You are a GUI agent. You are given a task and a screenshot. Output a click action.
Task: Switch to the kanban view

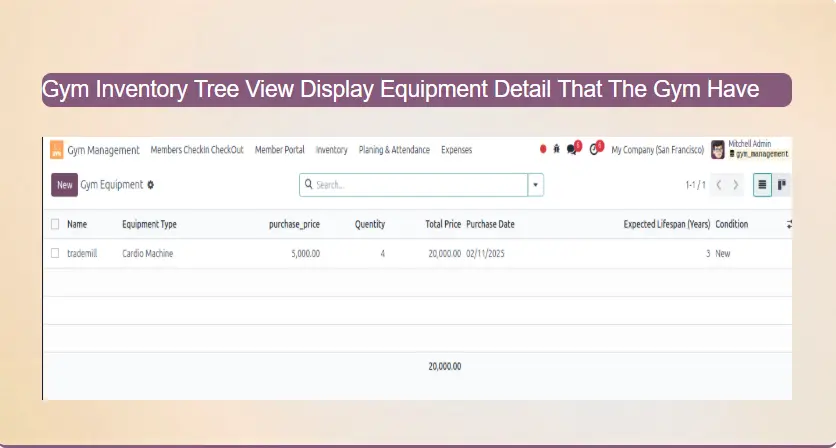[782, 185]
